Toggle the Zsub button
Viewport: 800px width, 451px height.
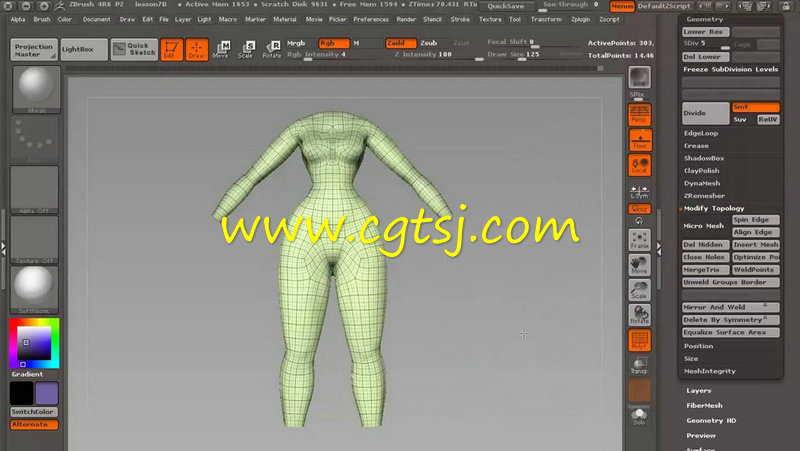coord(429,43)
